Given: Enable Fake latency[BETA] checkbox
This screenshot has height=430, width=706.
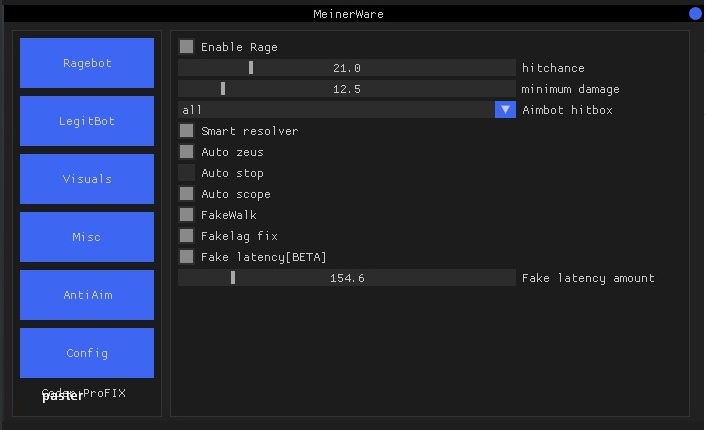Looking at the screenshot, I should (187, 257).
